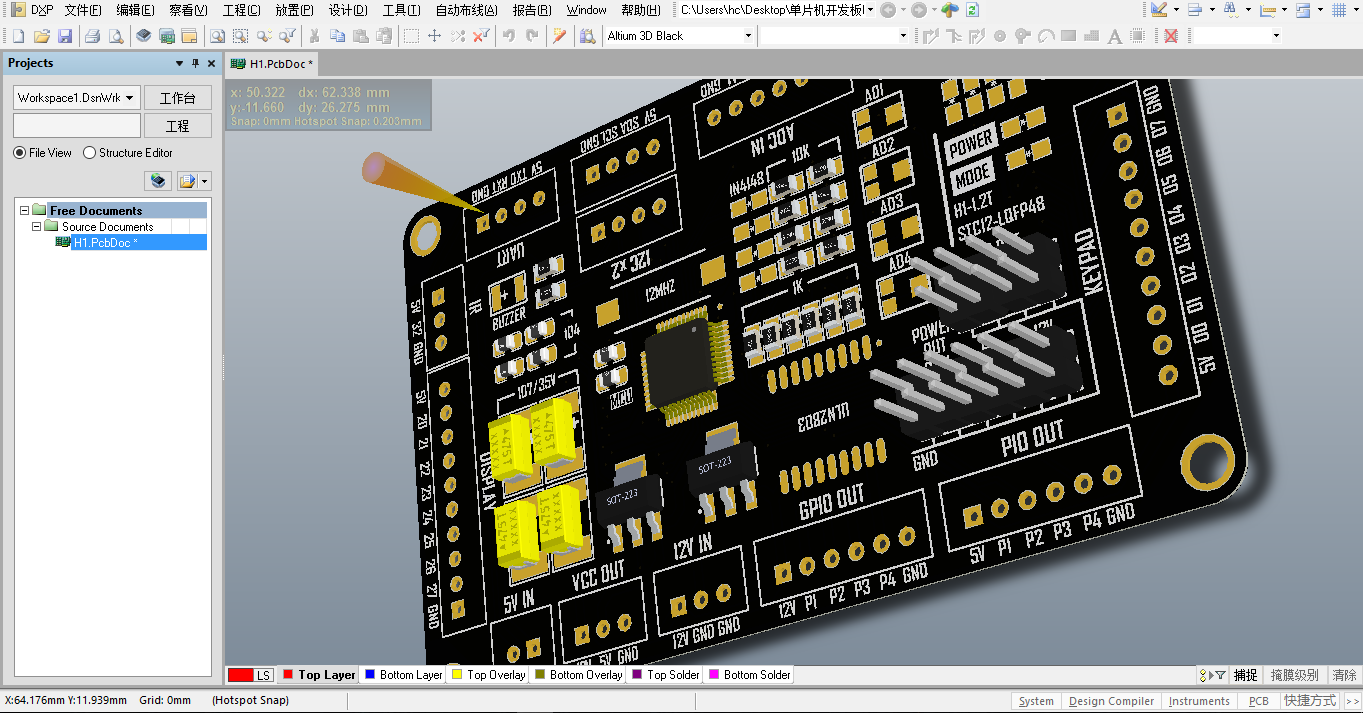Click the Place String text tool
This screenshot has width=1363, height=713.
tap(1115, 36)
